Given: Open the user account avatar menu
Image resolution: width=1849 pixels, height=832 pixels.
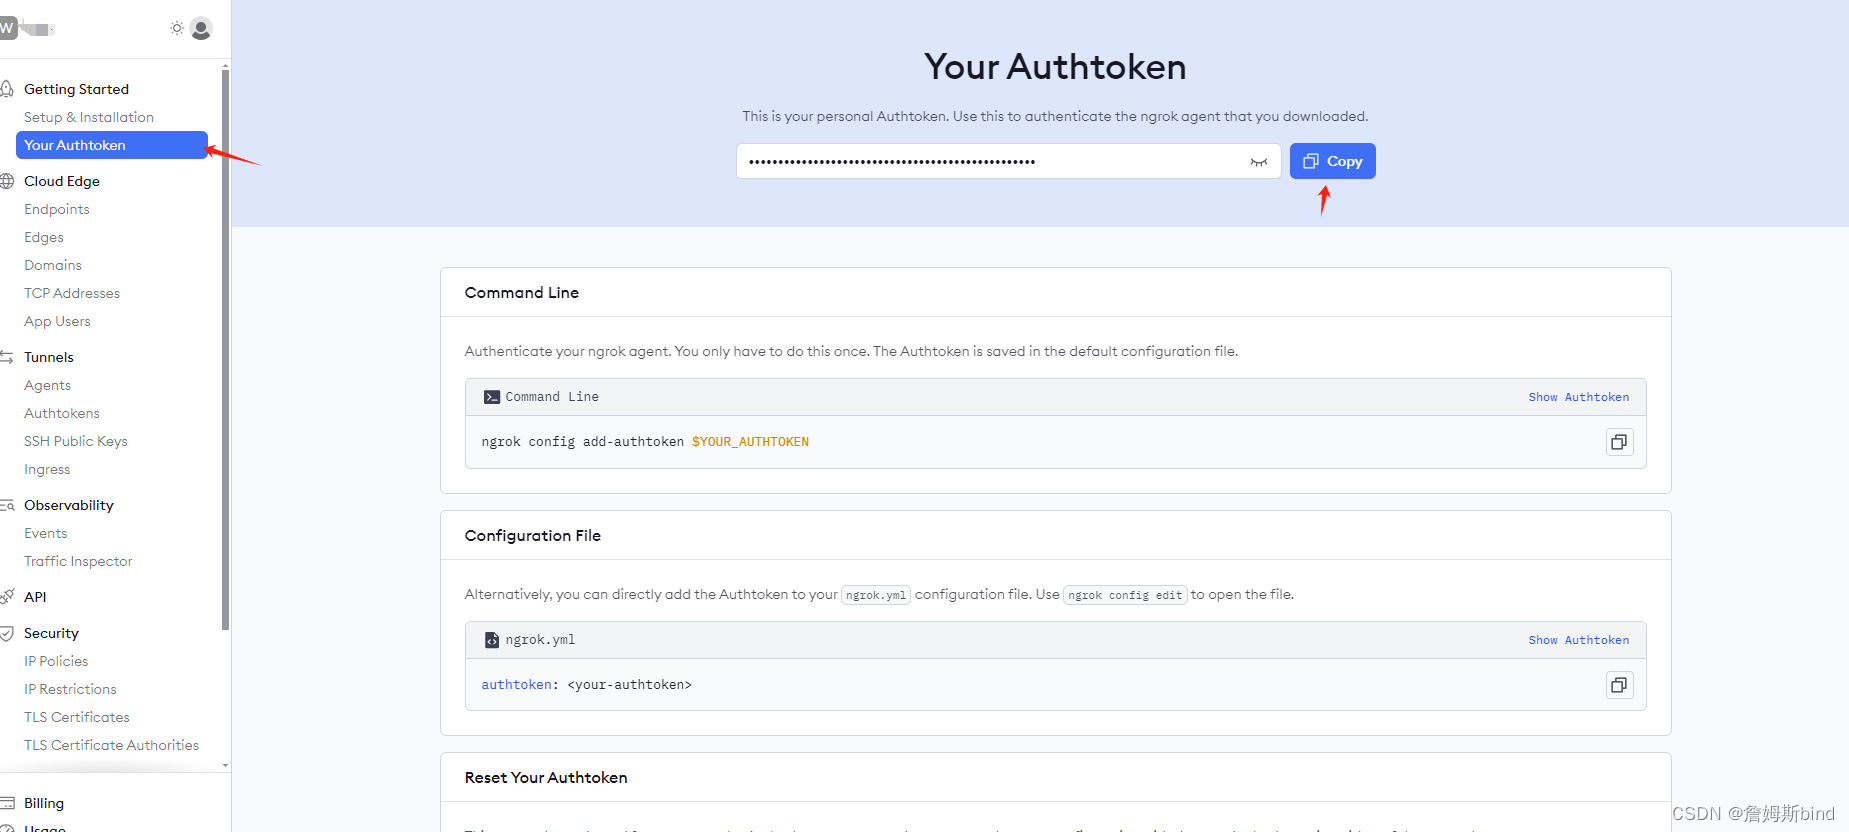Looking at the screenshot, I should [201, 29].
